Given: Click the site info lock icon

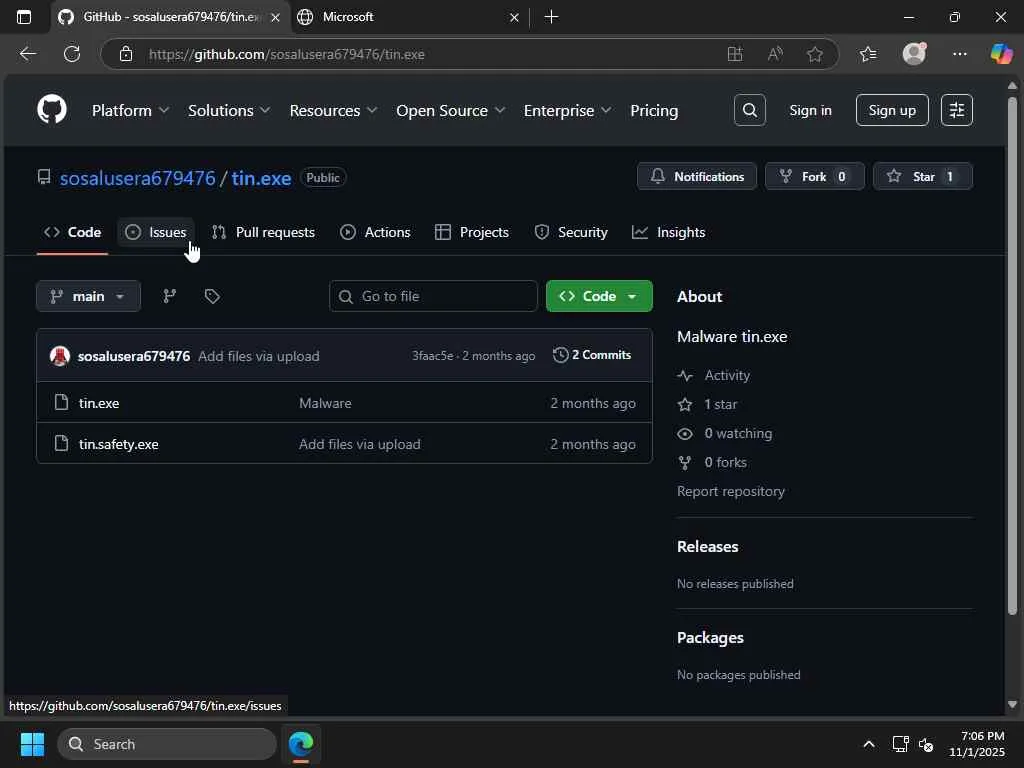Looking at the screenshot, I should pos(126,54).
